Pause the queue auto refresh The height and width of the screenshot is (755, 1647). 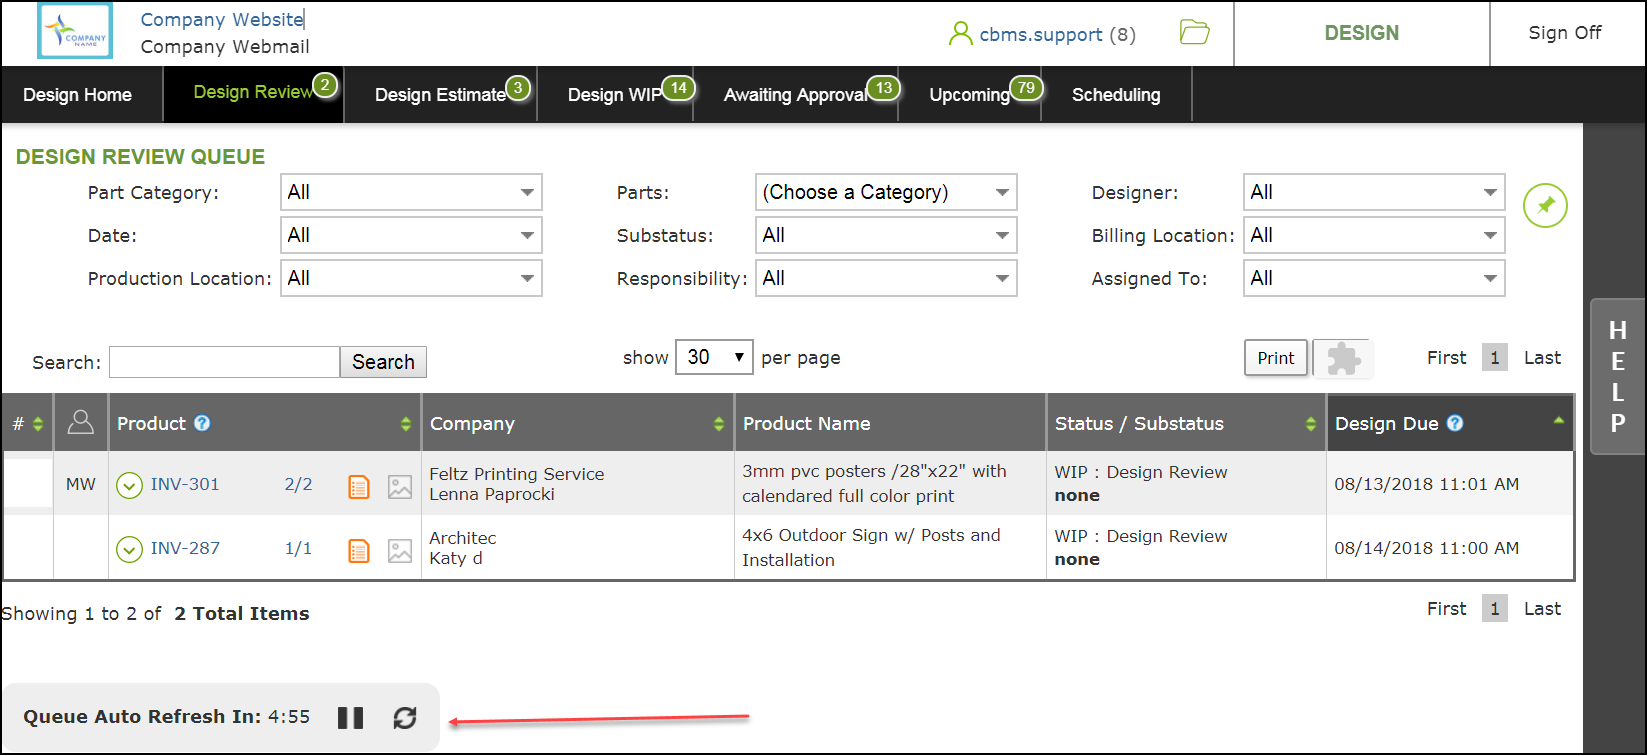351,717
